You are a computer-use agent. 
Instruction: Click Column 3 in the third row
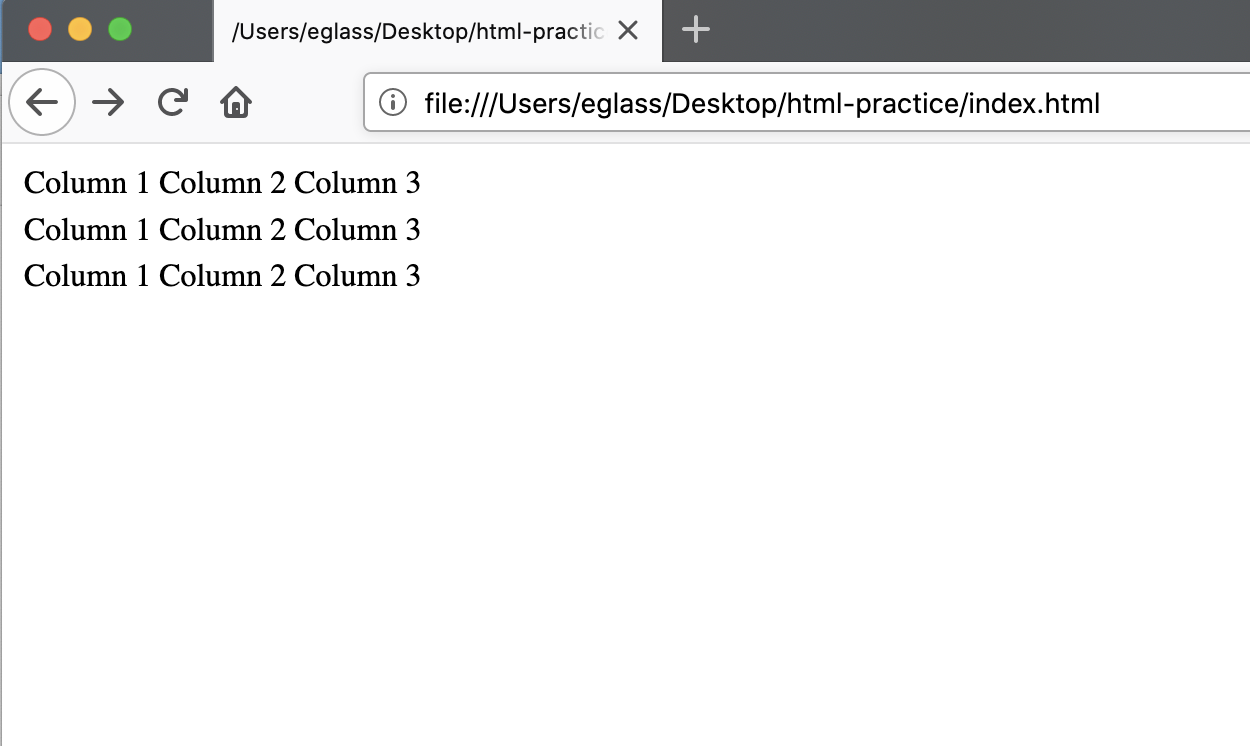[357, 276]
